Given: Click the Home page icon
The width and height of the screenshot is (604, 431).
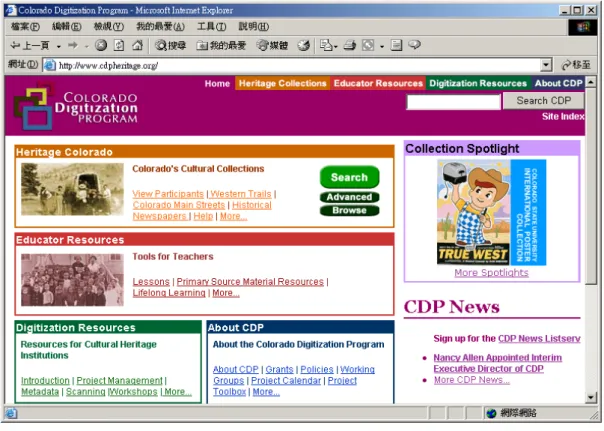Looking at the screenshot, I should click(138, 45).
